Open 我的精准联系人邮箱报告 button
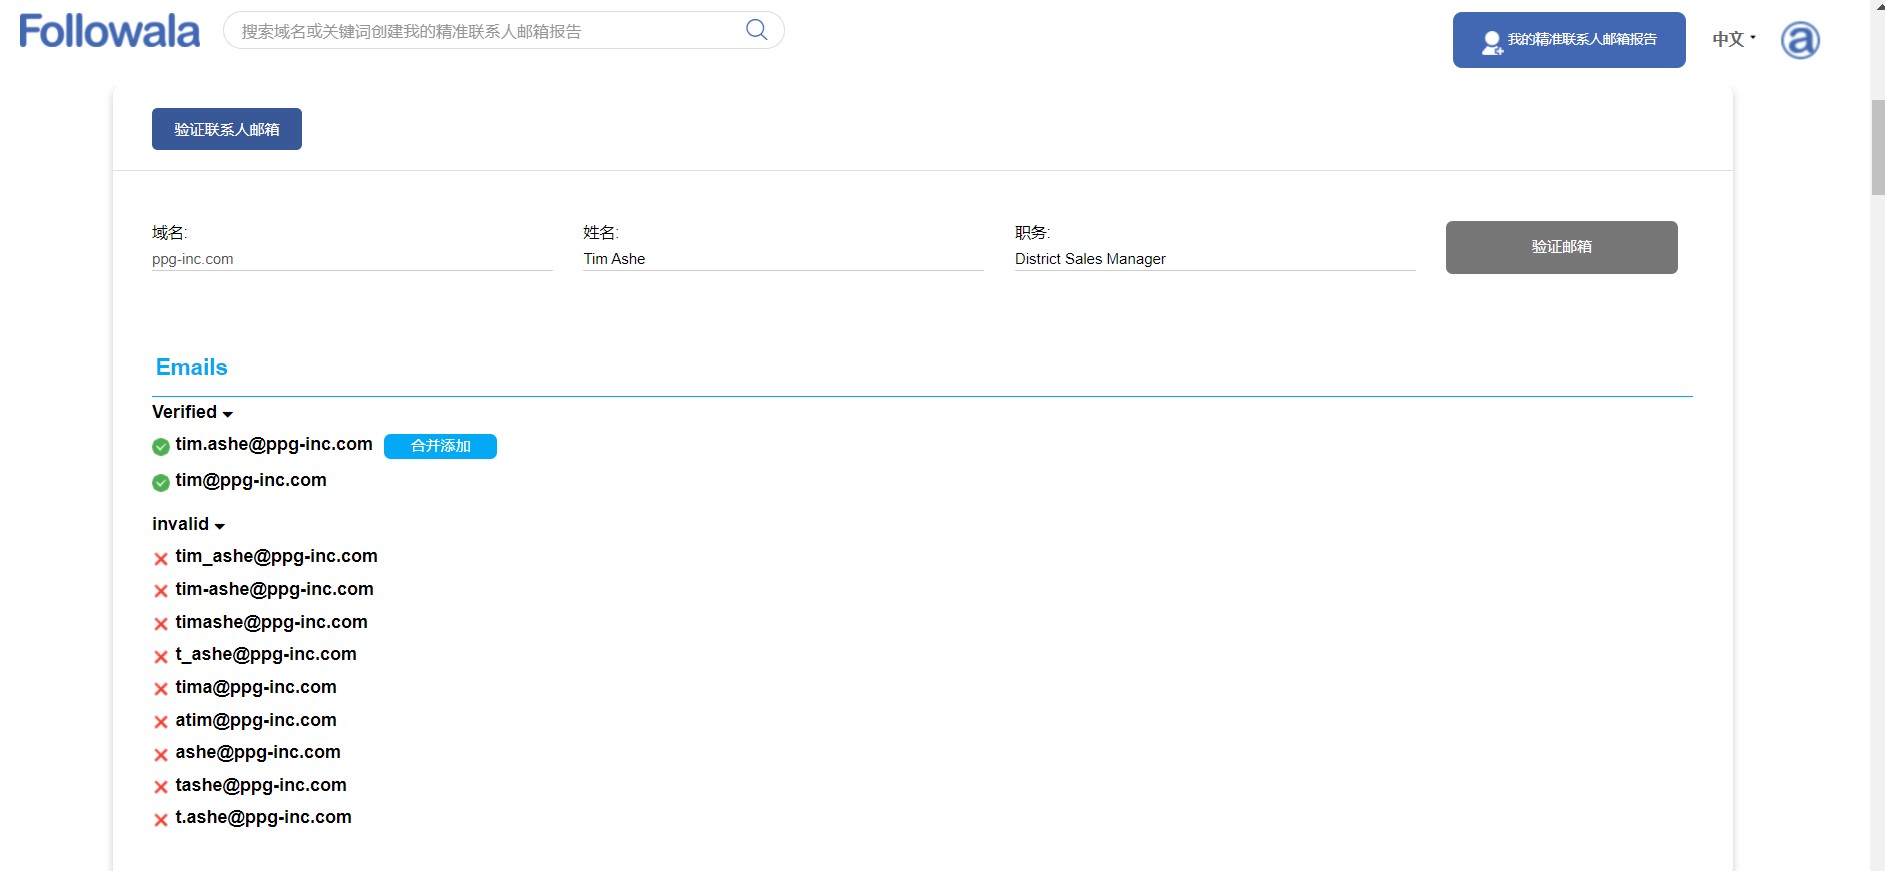Image resolution: width=1885 pixels, height=871 pixels. [x=1569, y=40]
